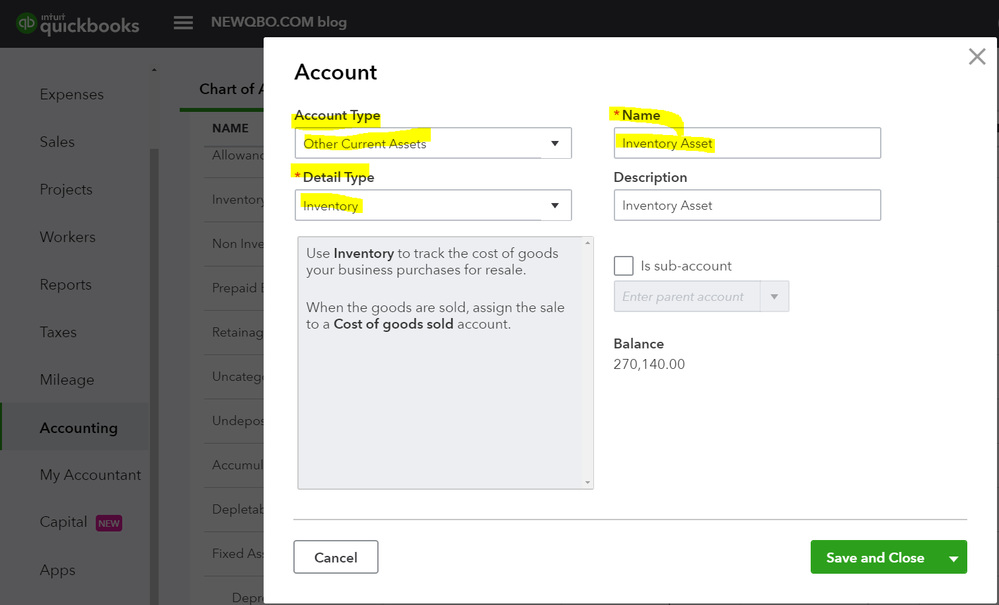
Task: Go to the Sales menu item
Action: (x=57, y=142)
